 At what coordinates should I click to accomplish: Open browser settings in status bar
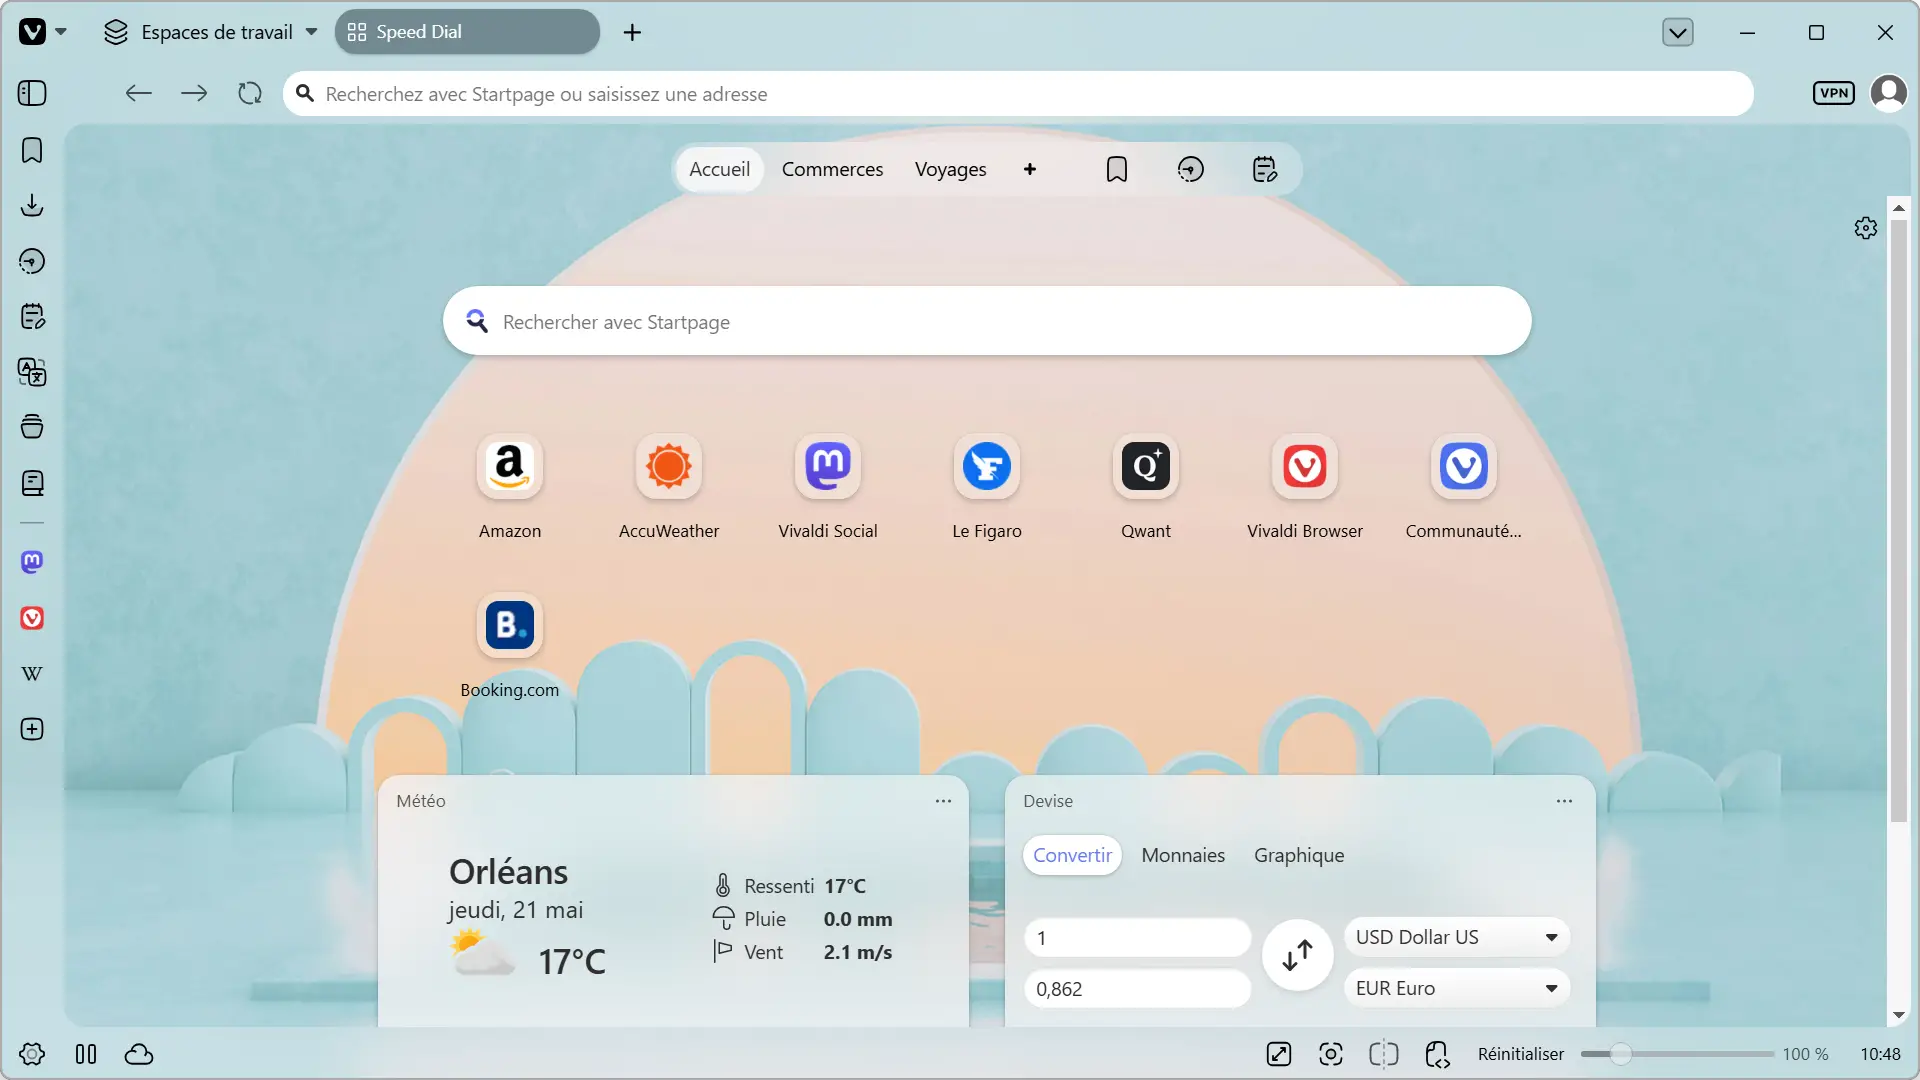tap(32, 1054)
